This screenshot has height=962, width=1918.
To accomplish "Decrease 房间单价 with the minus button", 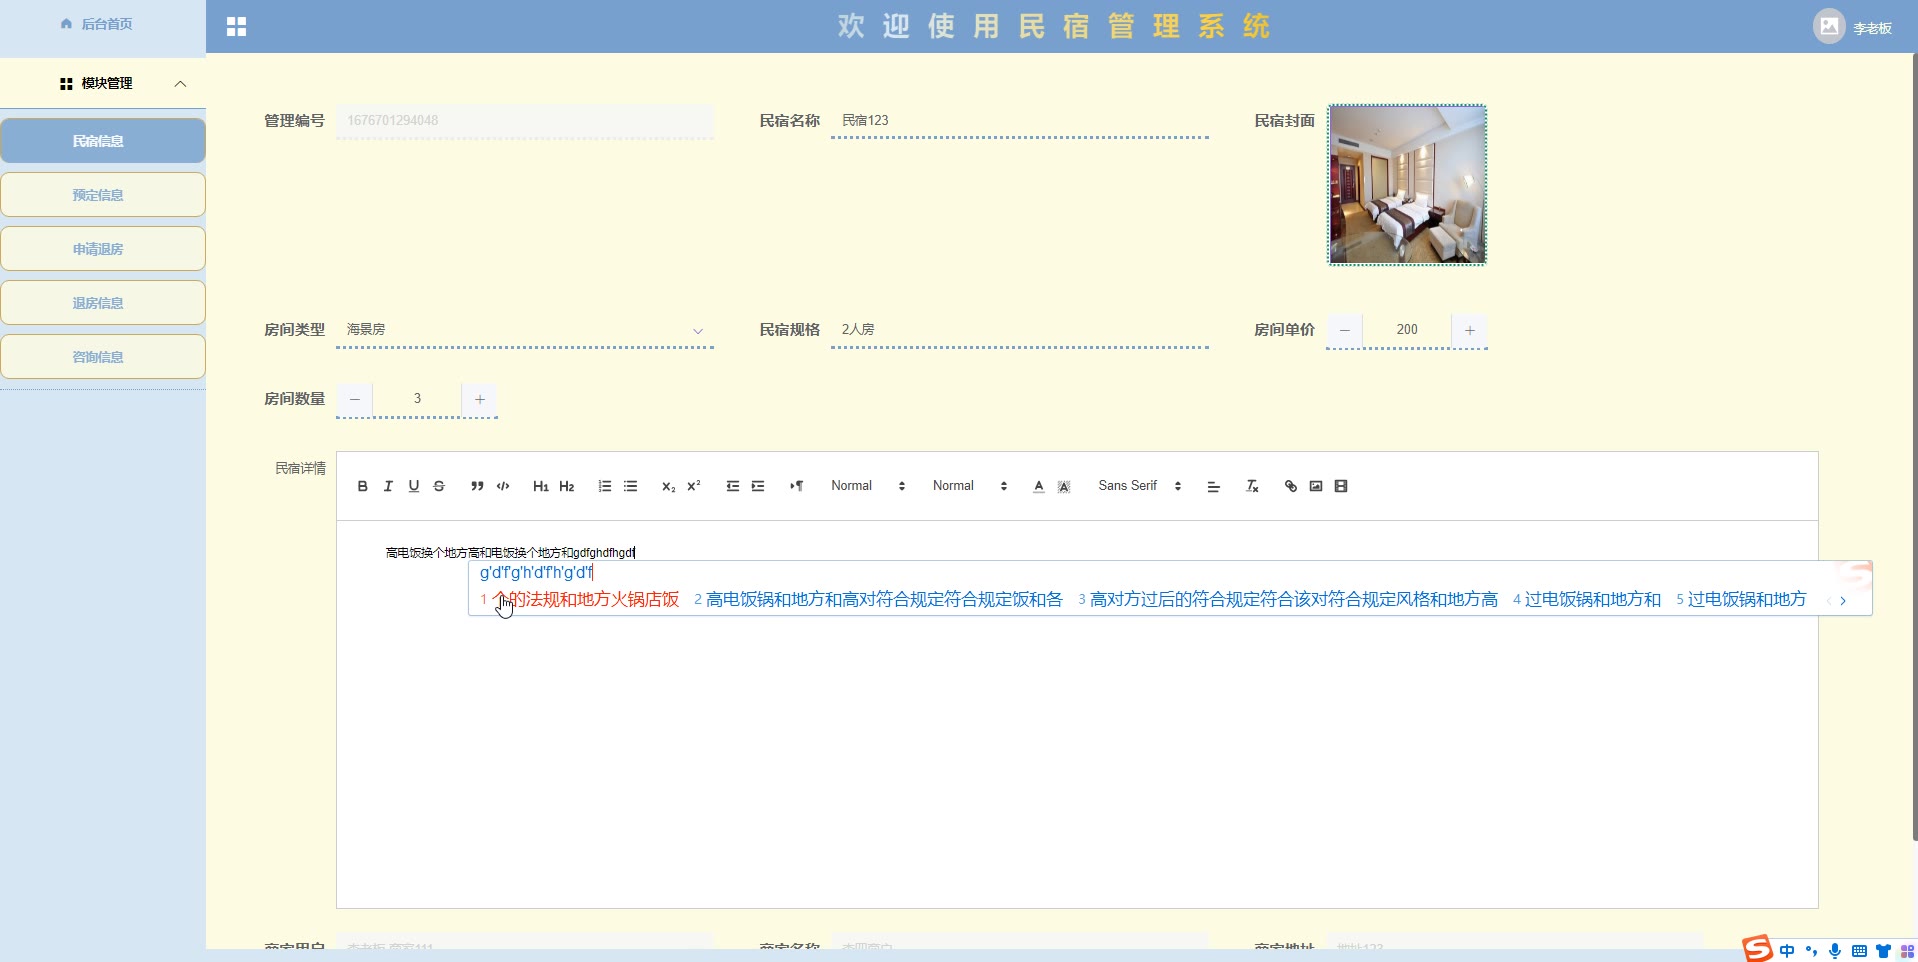I will pyautogui.click(x=1345, y=330).
